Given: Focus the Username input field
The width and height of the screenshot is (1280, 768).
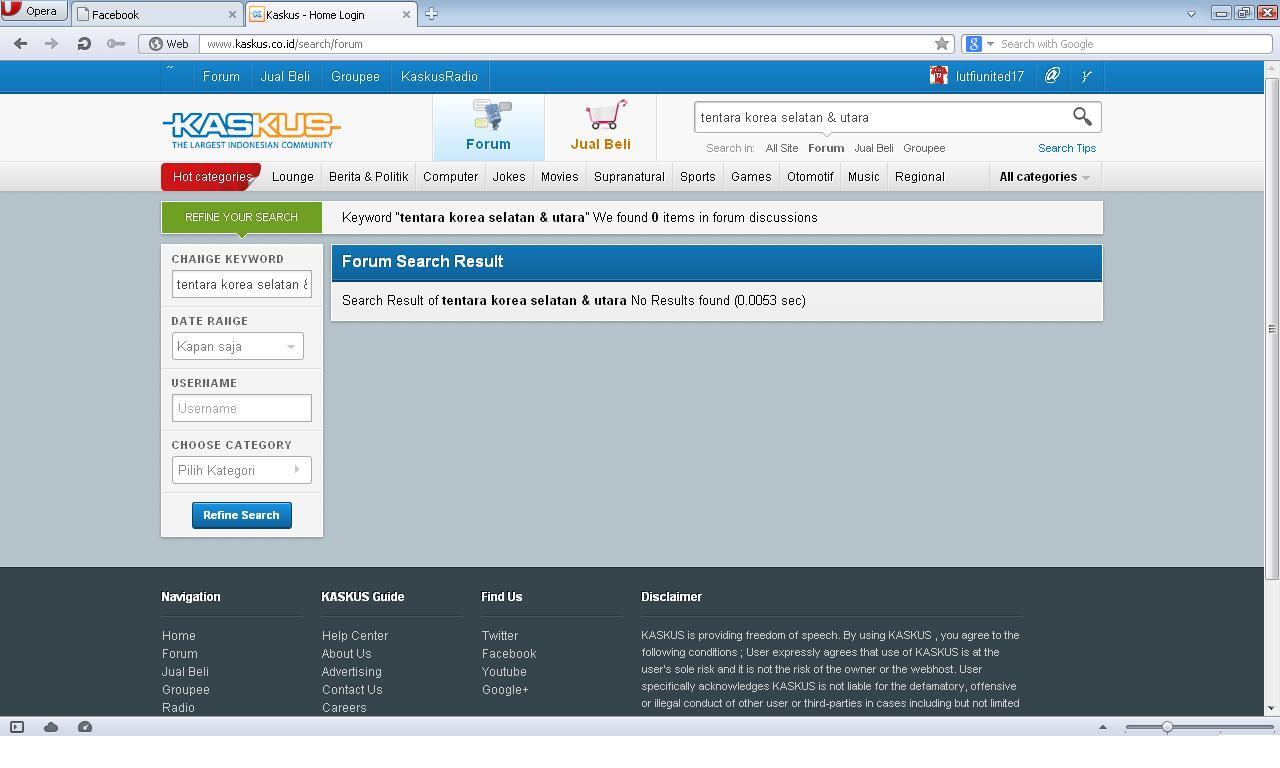Looking at the screenshot, I should [x=241, y=408].
